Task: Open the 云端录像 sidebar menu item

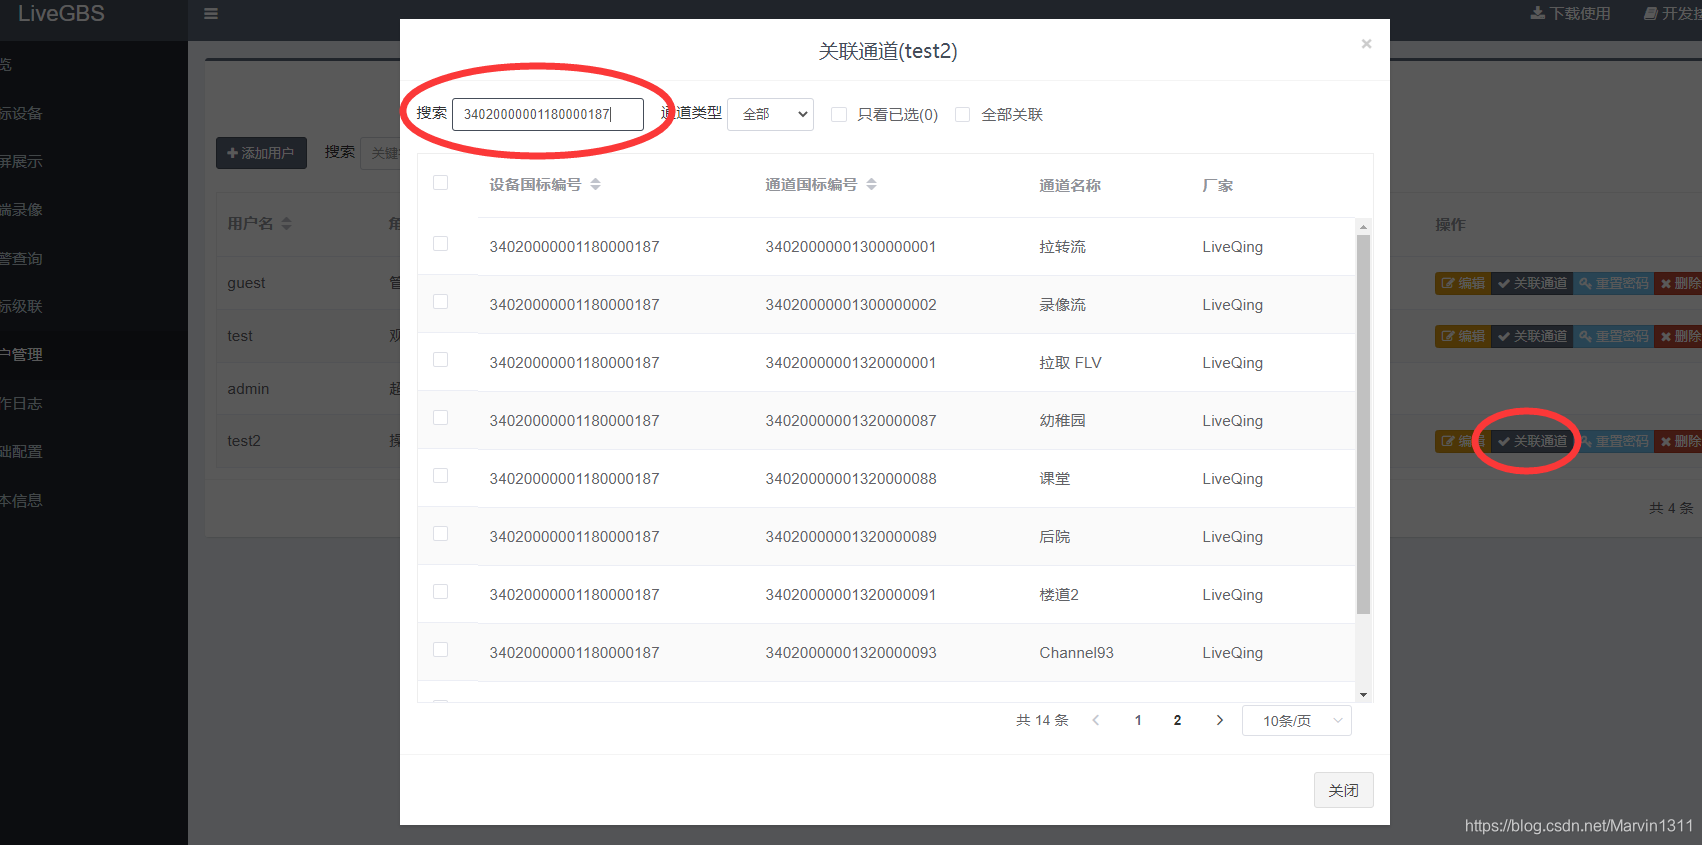Action: pos(94,209)
